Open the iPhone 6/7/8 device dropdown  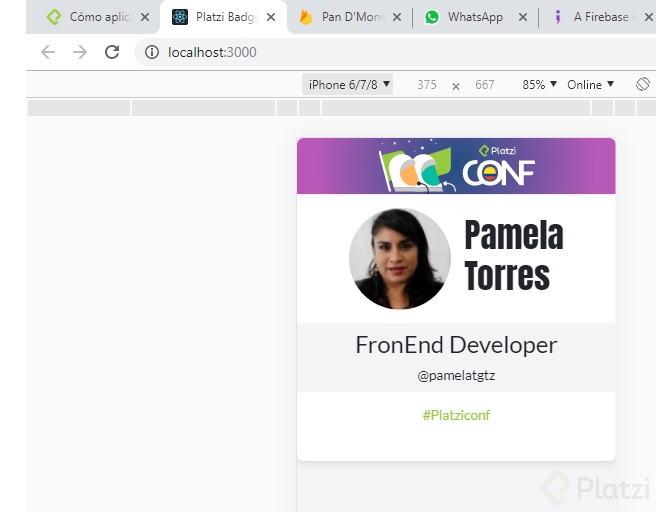[347, 84]
